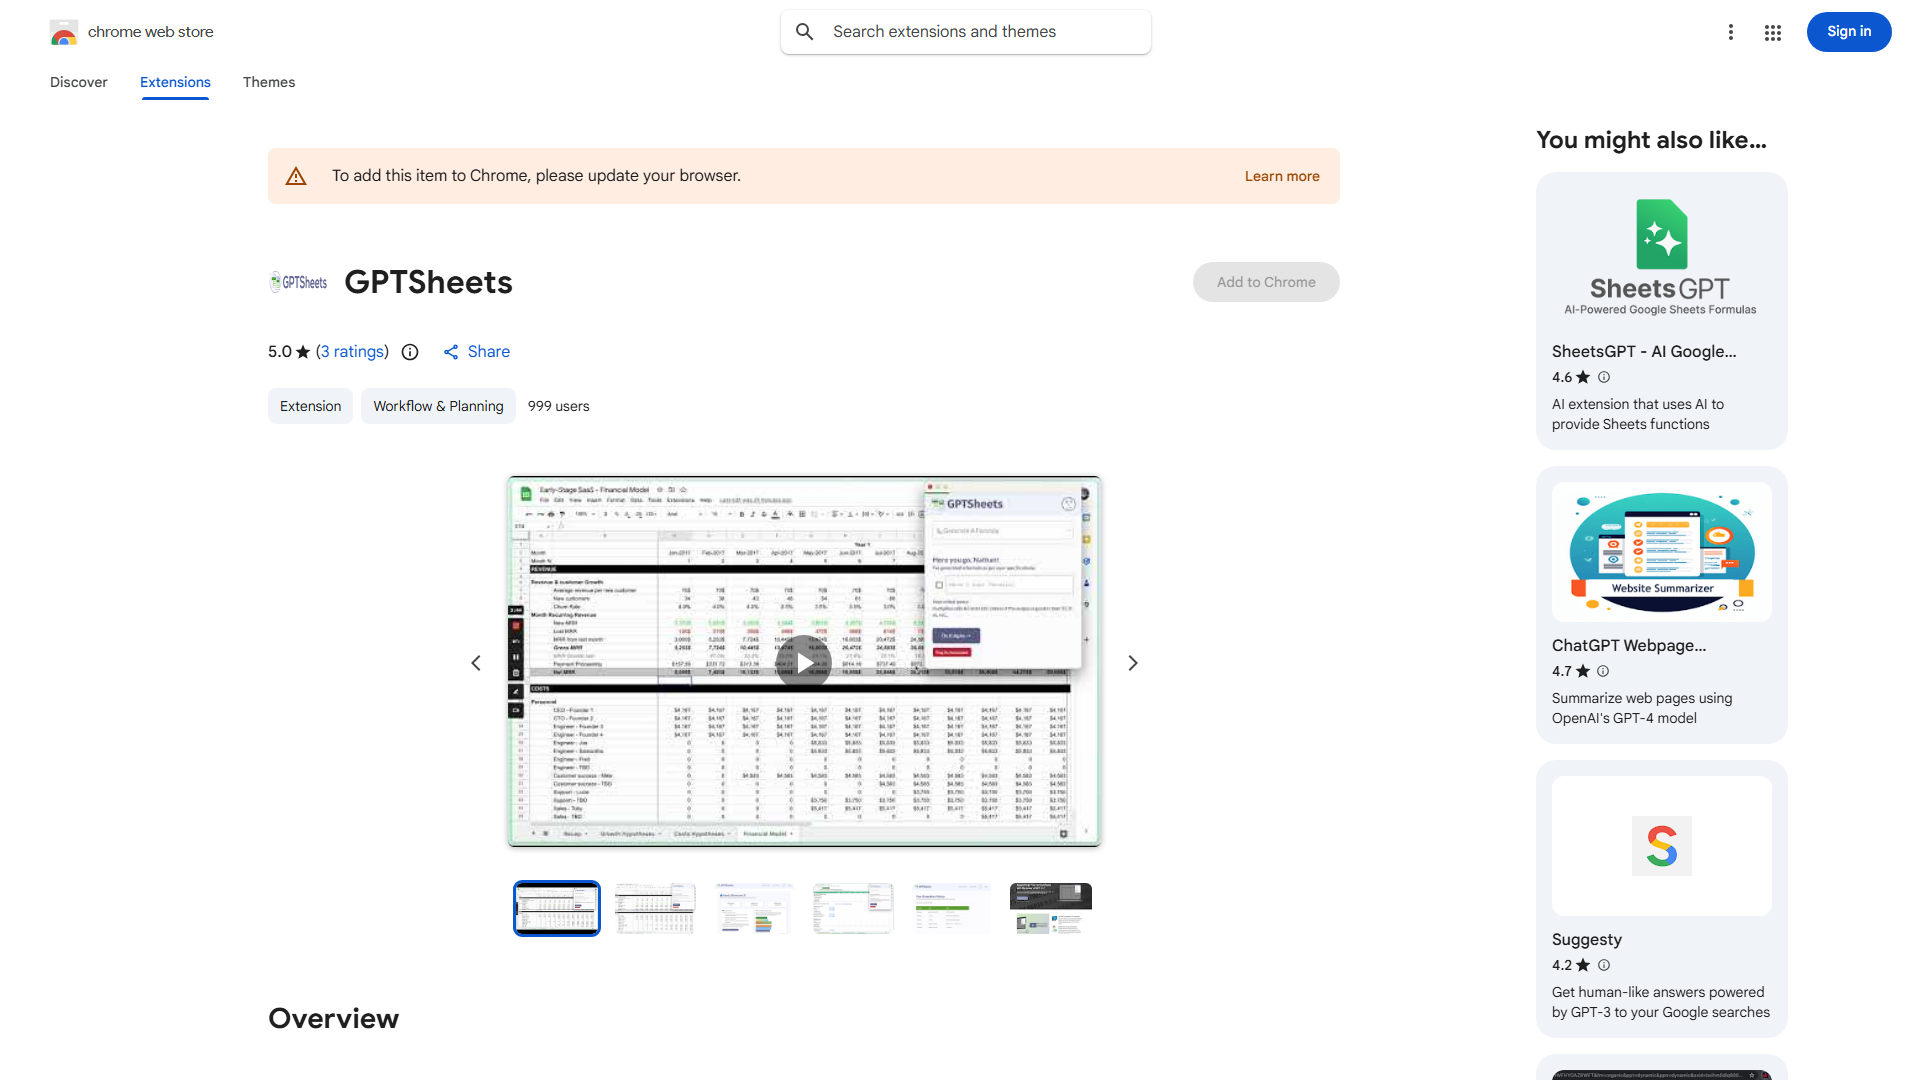Select the Workflow & Planning category
The height and width of the screenshot is (1080, 1920).
point(438,406)
